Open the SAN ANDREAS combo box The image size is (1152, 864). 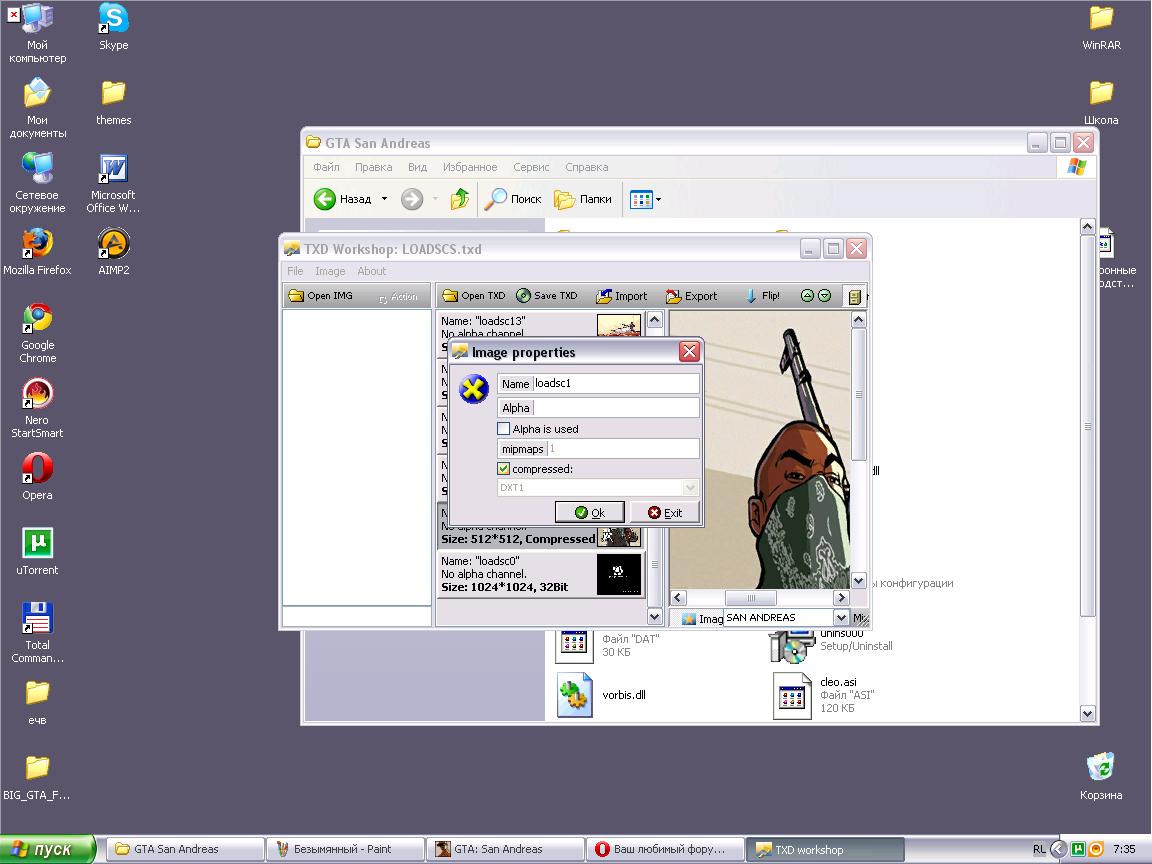[x=840, y=618]
